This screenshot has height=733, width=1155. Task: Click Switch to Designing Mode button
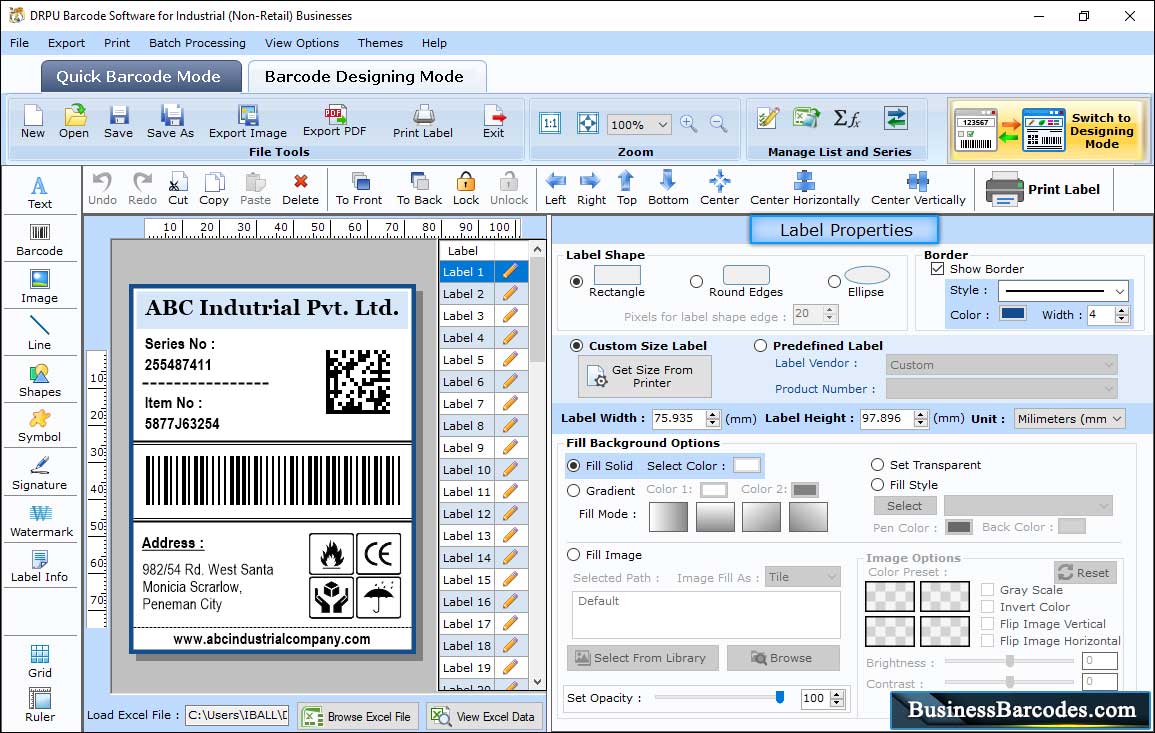[x=1047, y=130]
